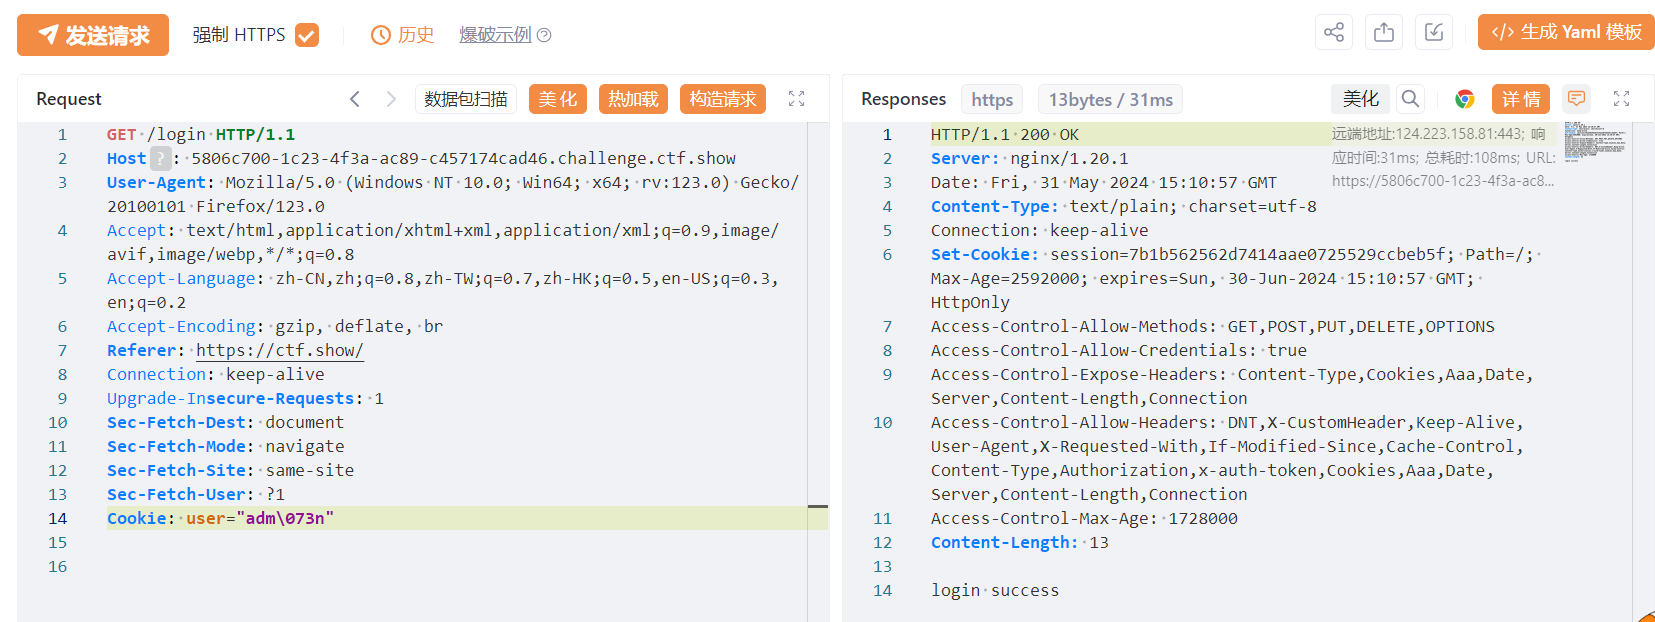Click the Connection: keep-alive request header
The image size is (1655, 622).
(216, 374)
